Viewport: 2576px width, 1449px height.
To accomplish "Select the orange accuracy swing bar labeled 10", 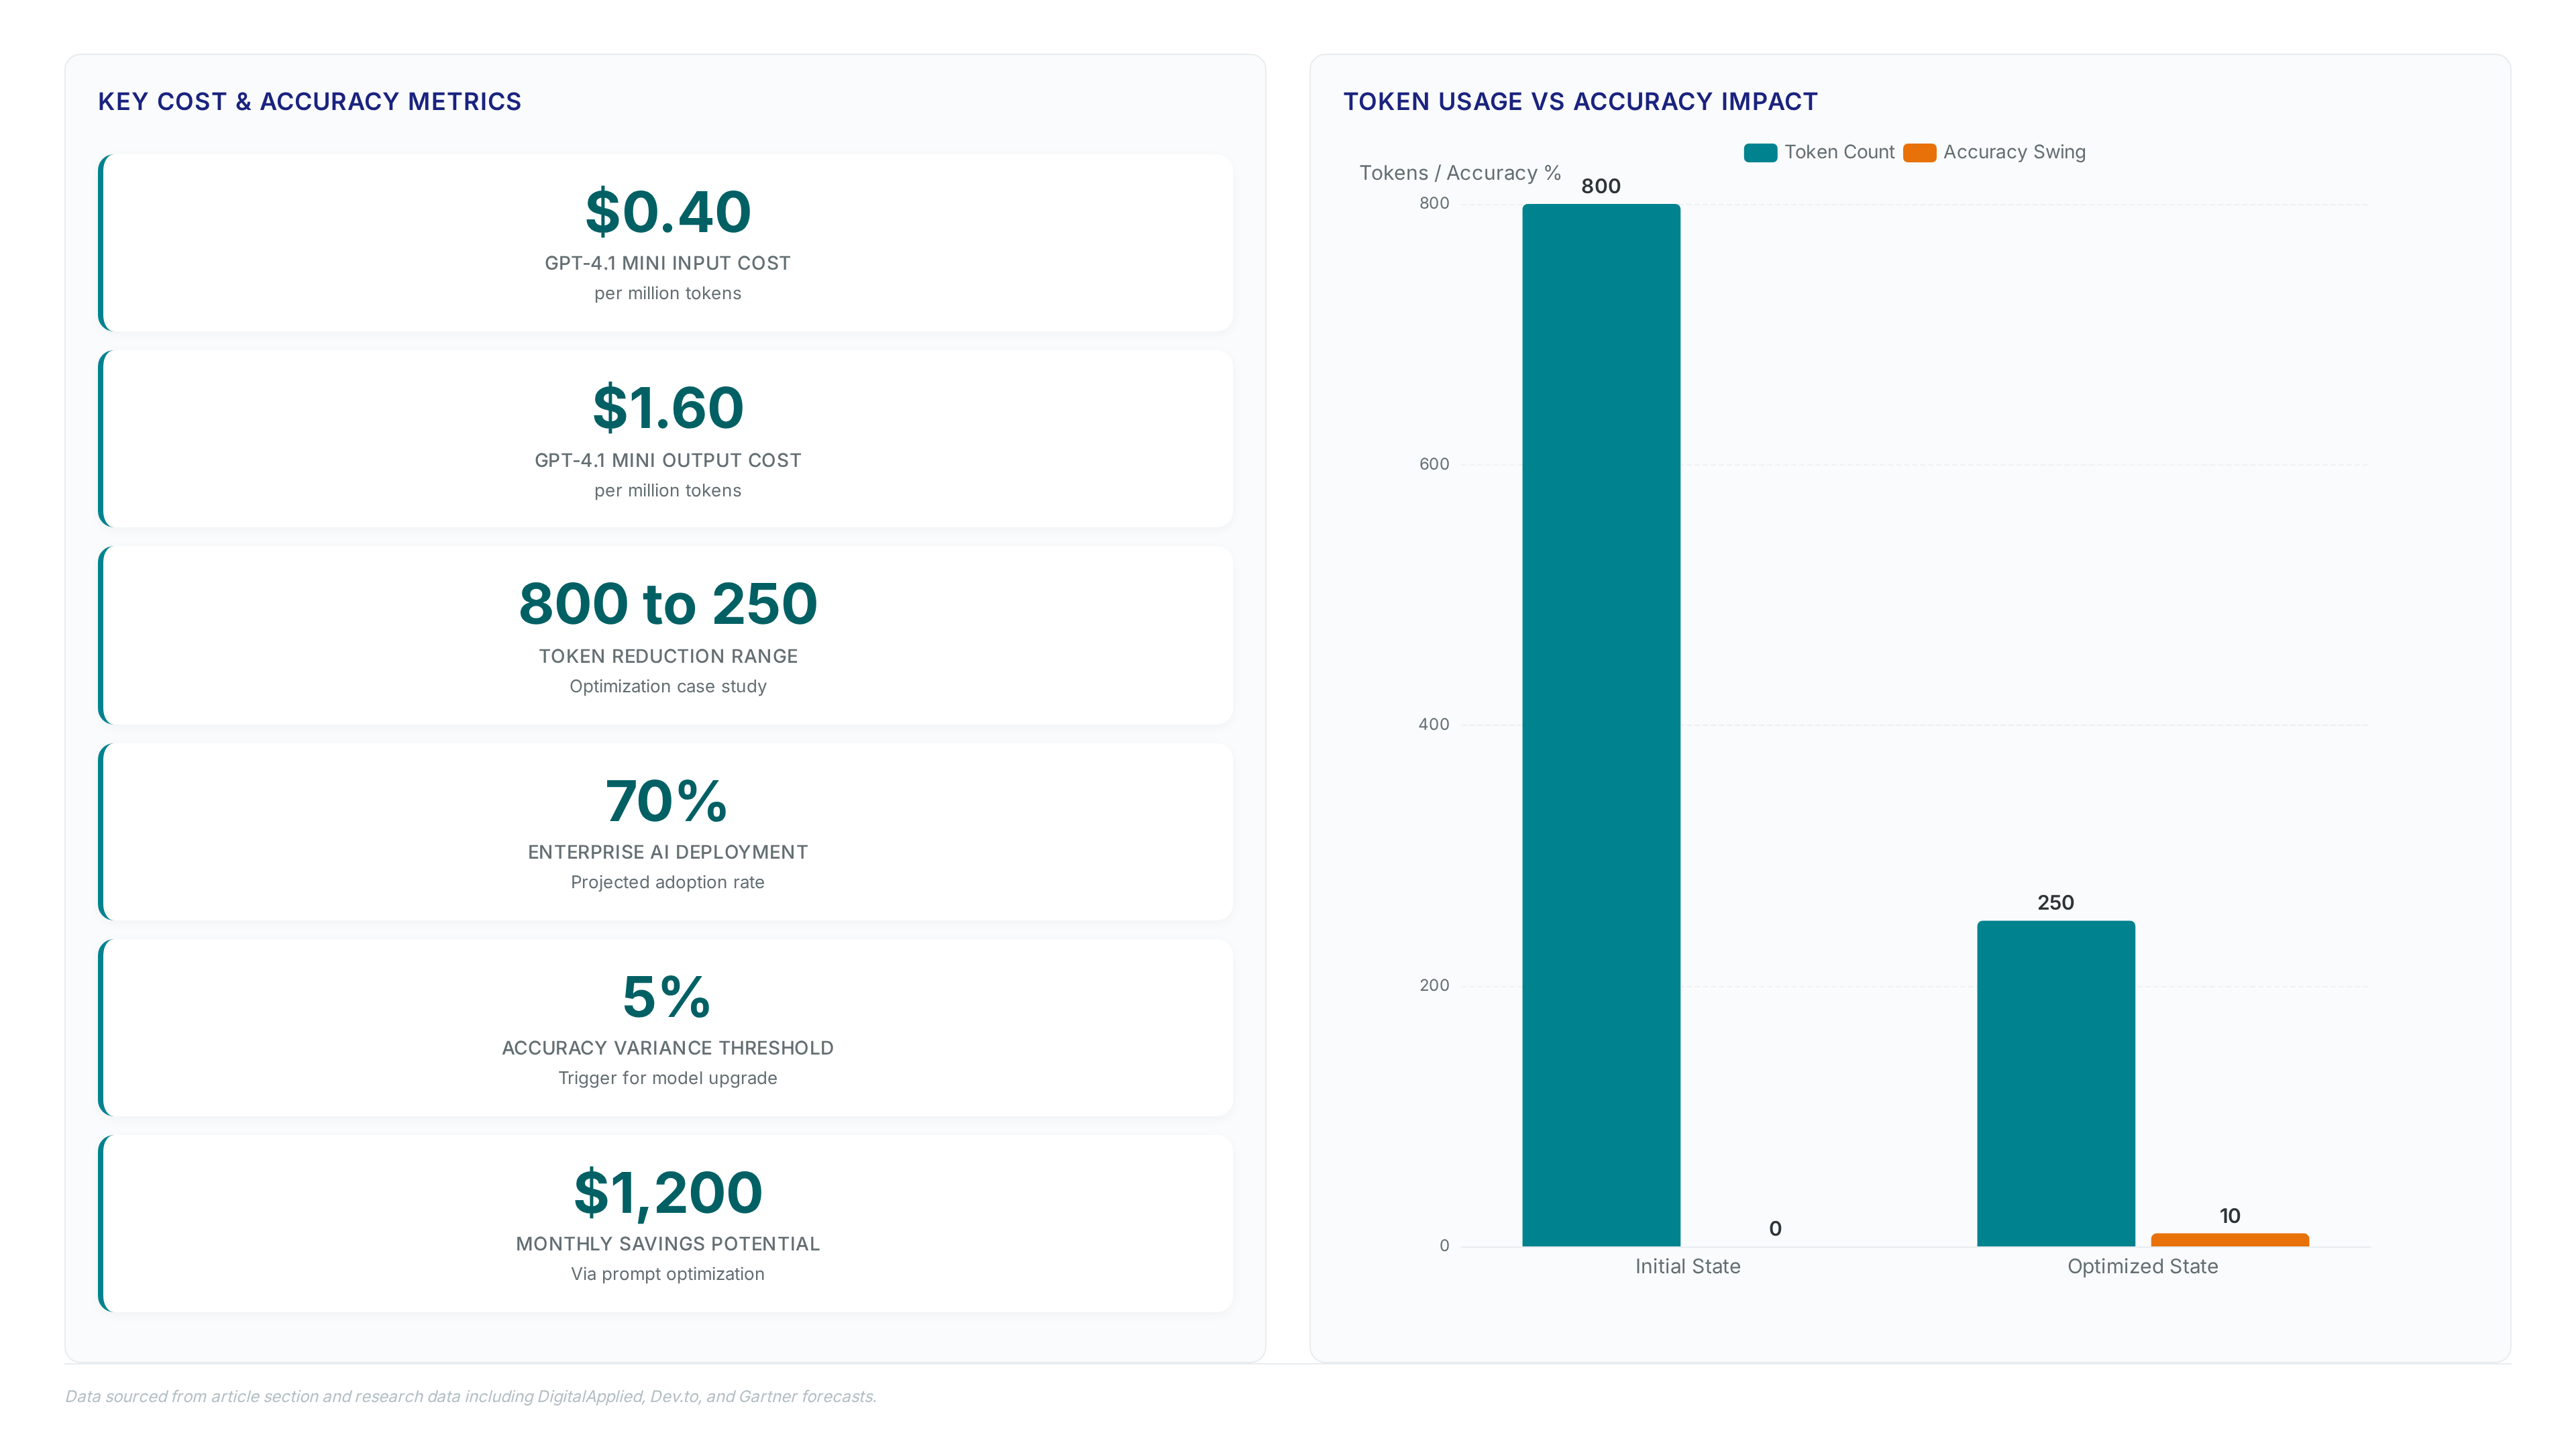I will tap(2230, 1240).
